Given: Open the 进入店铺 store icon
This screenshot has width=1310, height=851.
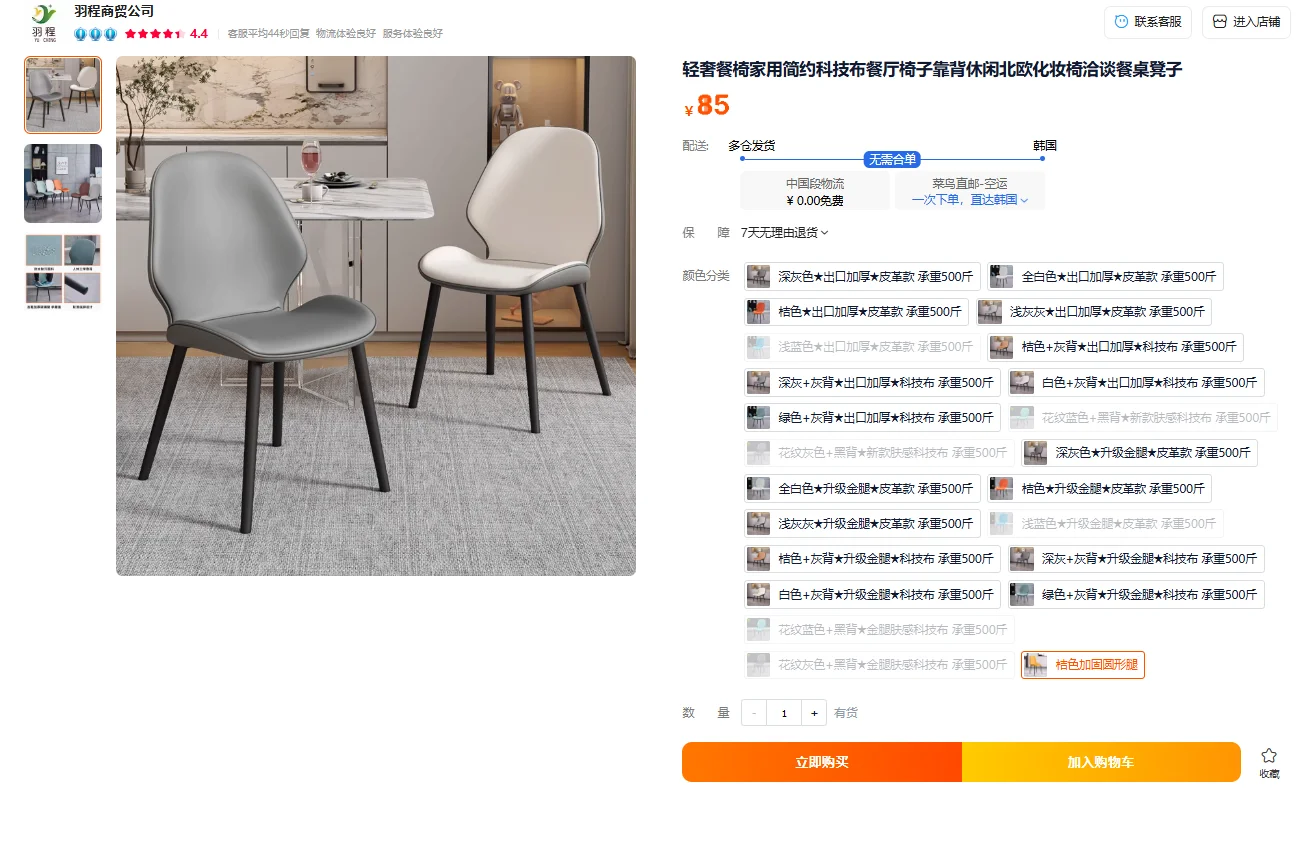Looking at the screenshot, I should point(1219,22).
